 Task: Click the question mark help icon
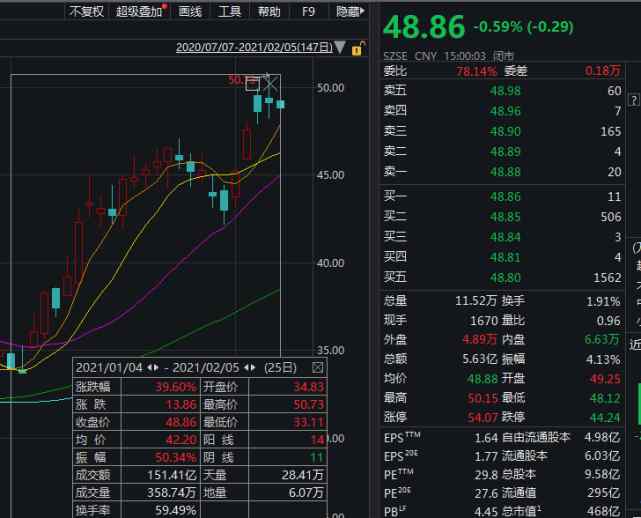point(634,100)
